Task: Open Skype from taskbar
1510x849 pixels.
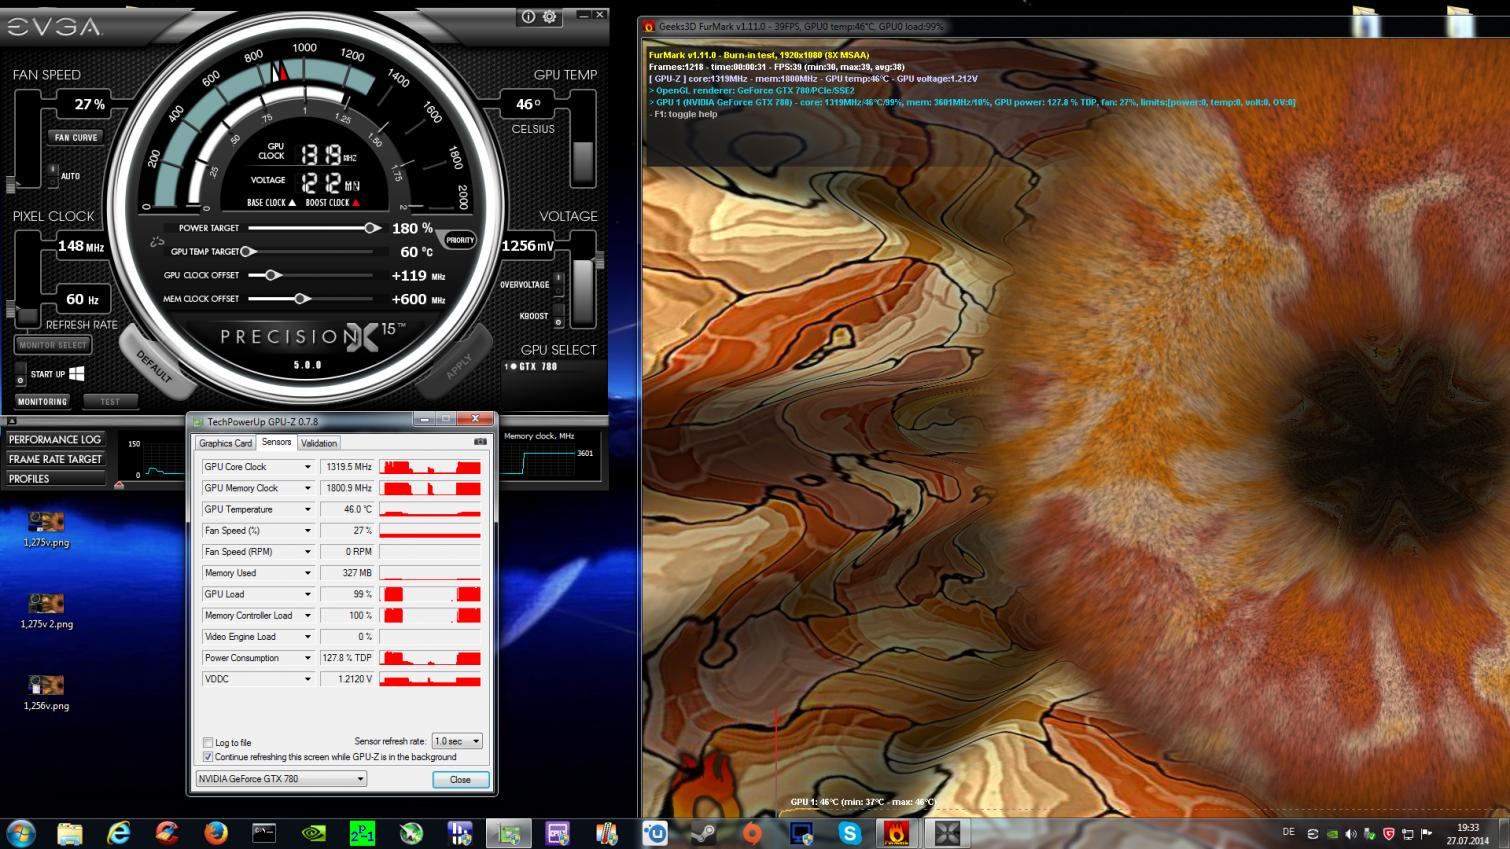Action: point(850,832)
